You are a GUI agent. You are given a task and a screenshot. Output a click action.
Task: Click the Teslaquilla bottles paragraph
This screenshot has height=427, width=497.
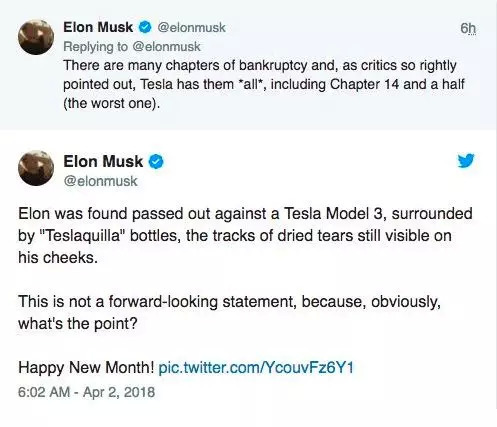[245, 236]
